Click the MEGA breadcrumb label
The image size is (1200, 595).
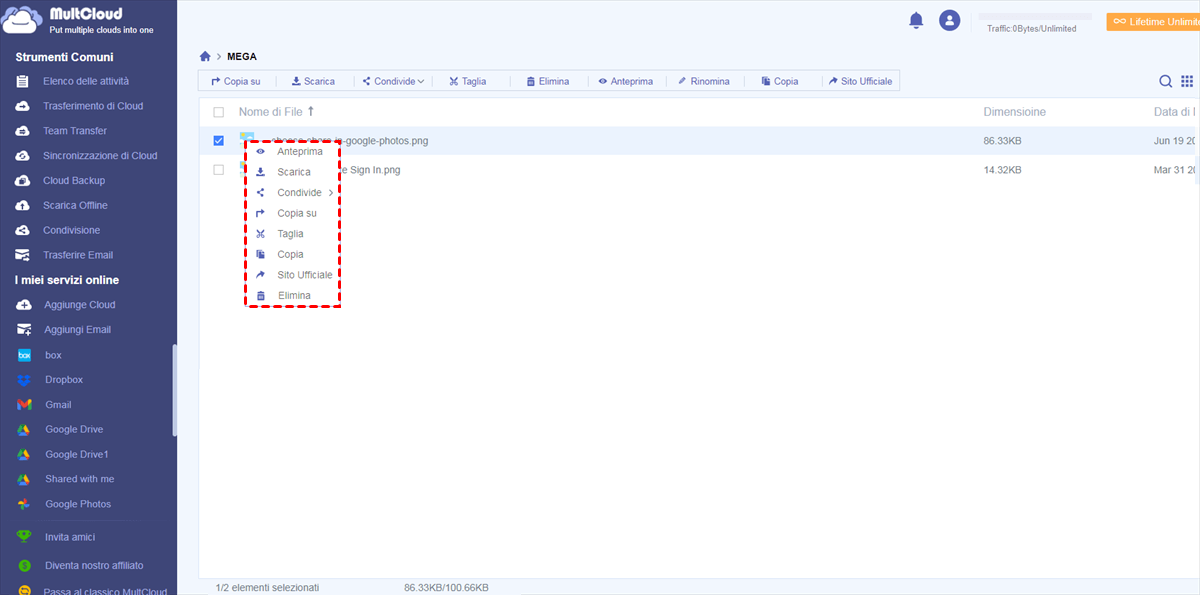pyautogui.click(x=242, y=57)
